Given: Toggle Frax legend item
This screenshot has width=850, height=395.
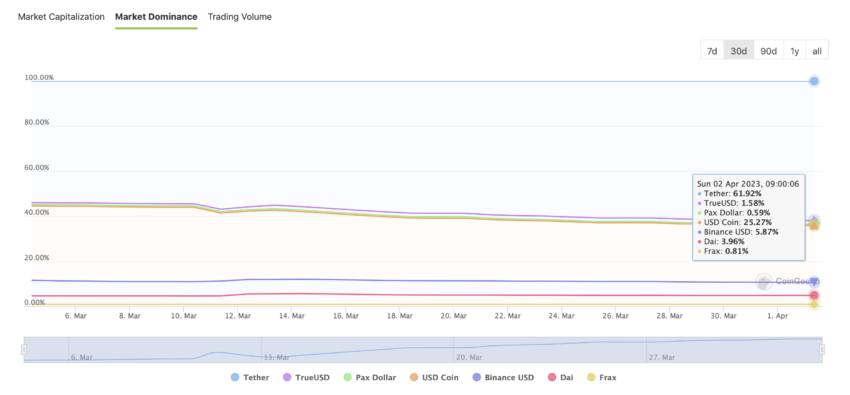Looking at the screenshot, I should point(601,378).
